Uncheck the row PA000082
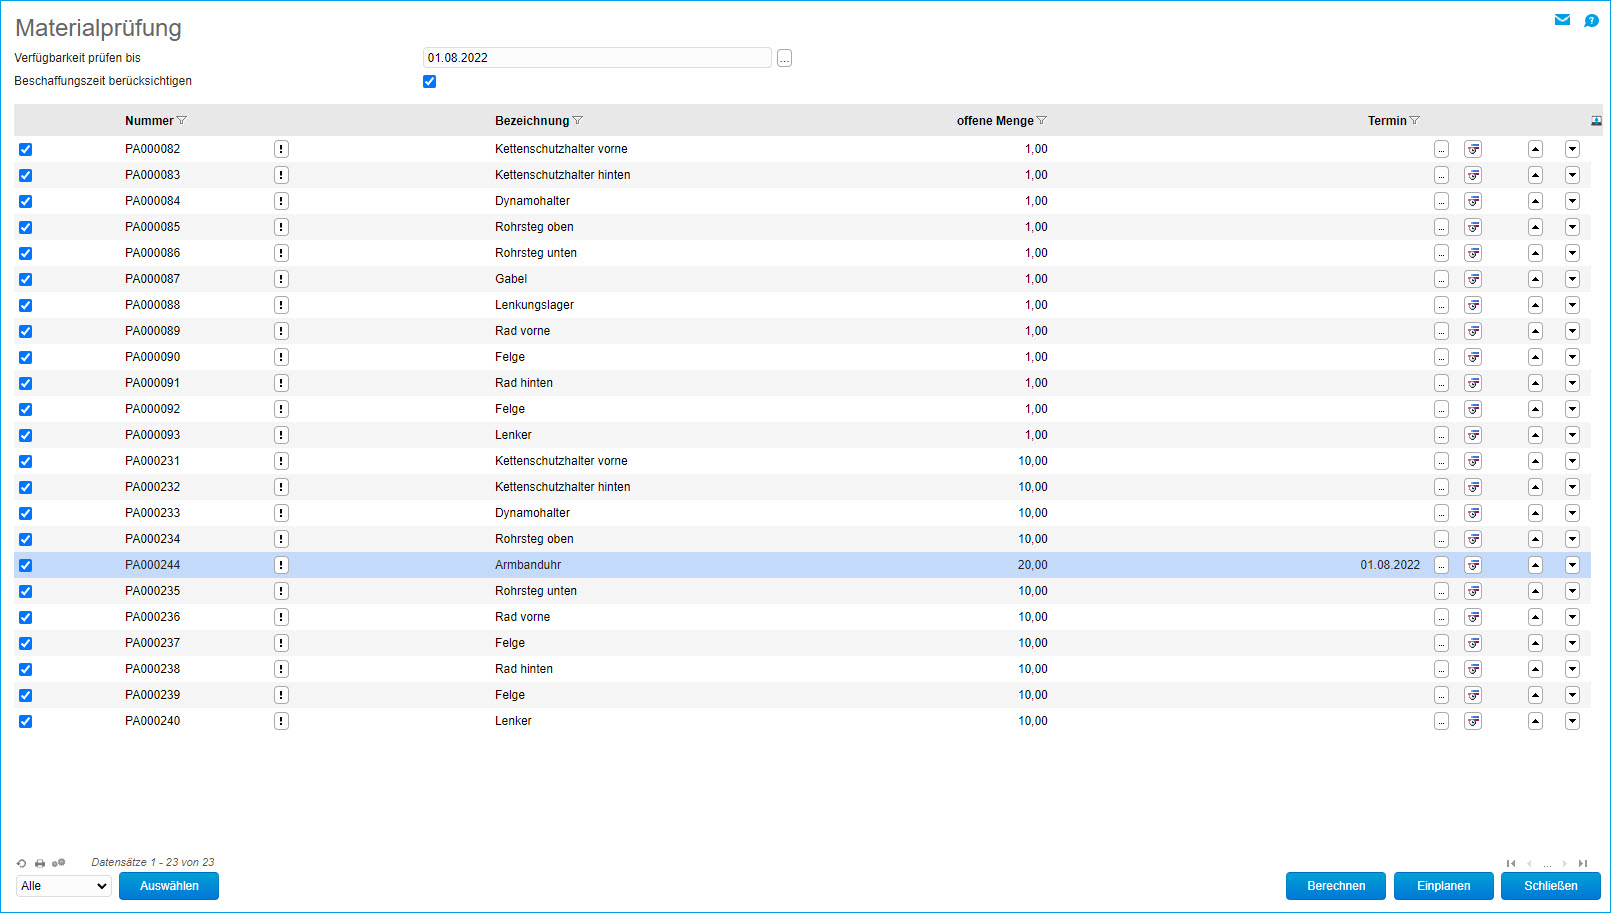The width and height of the screenshot is (1611, 913). [26, 149]
